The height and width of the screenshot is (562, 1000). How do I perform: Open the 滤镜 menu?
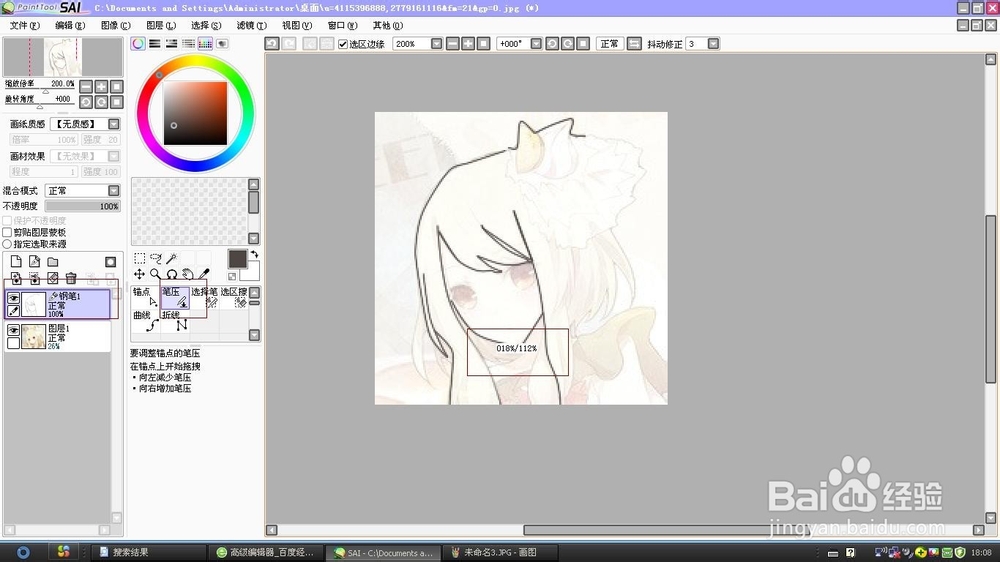251,26
